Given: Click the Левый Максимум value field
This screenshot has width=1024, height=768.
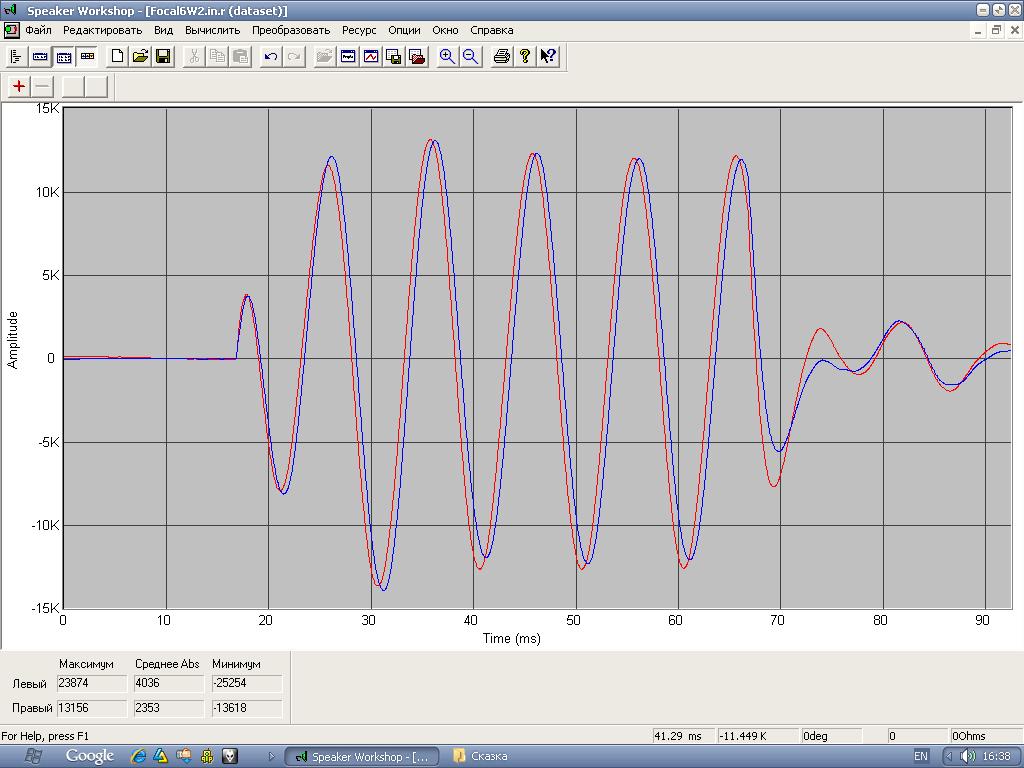Looking at the screenshot, I should click(91, 684).
